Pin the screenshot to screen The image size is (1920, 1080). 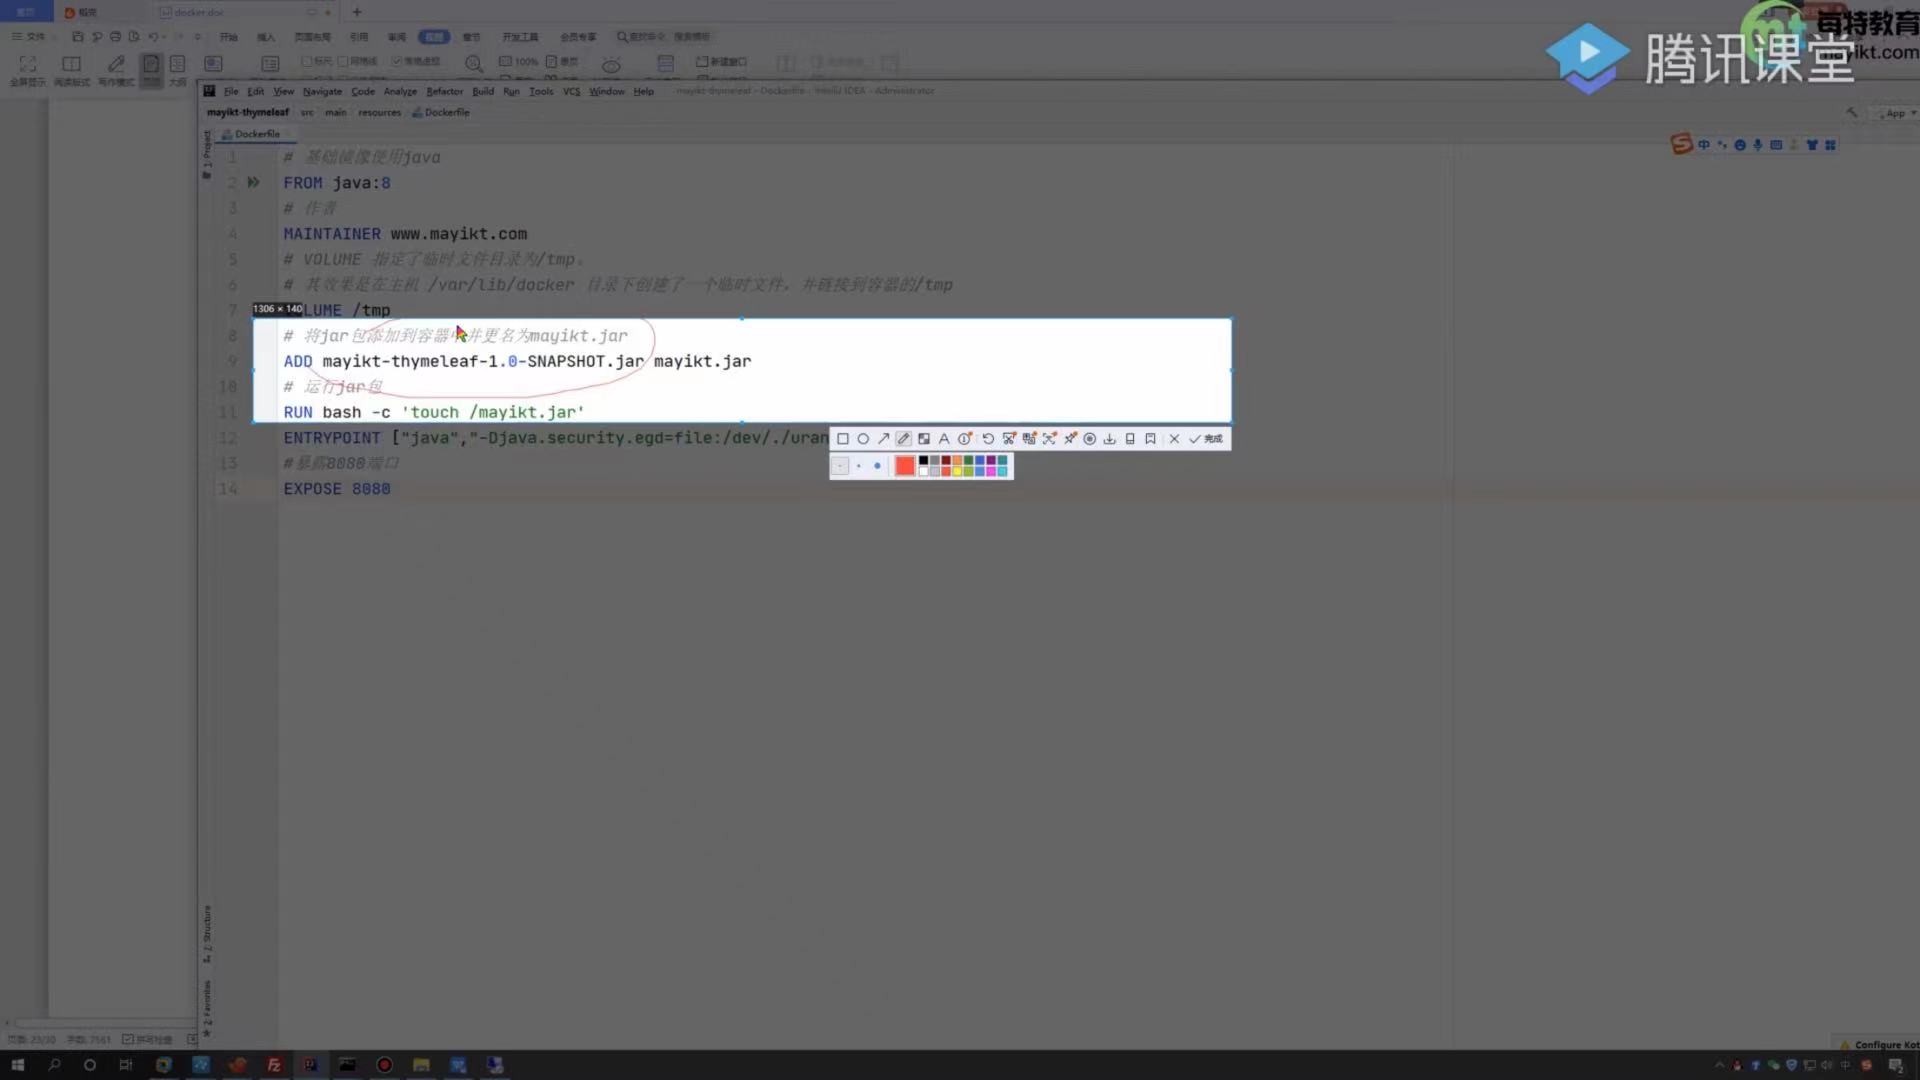tap(1070, 439)
